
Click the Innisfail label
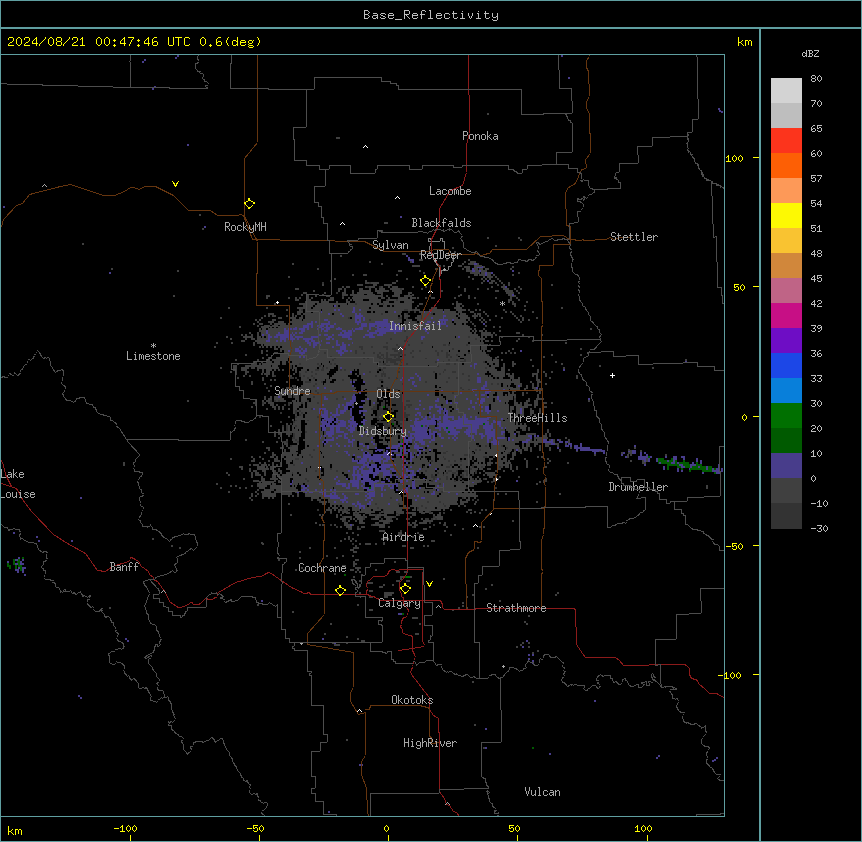click(x=415, y=326)
